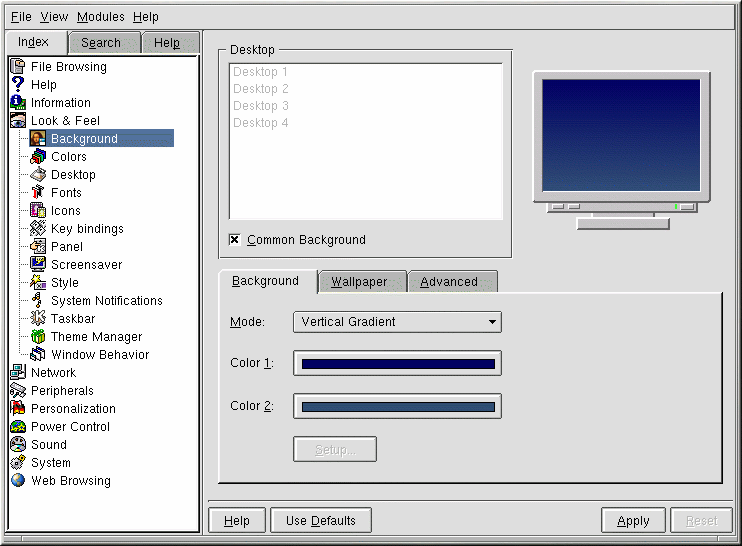Click the Key bindings icon
Image resolution: width=742 pixels, height=546 pixels.
click(38, 229)
